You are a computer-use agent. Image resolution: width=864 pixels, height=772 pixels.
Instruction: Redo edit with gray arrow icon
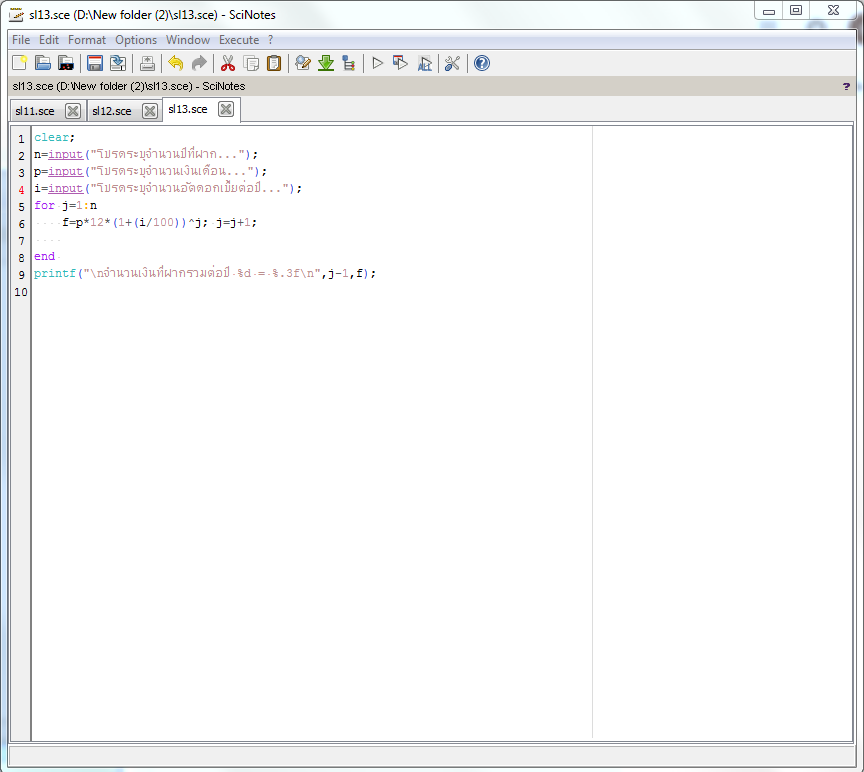click(x=199, y=63)
